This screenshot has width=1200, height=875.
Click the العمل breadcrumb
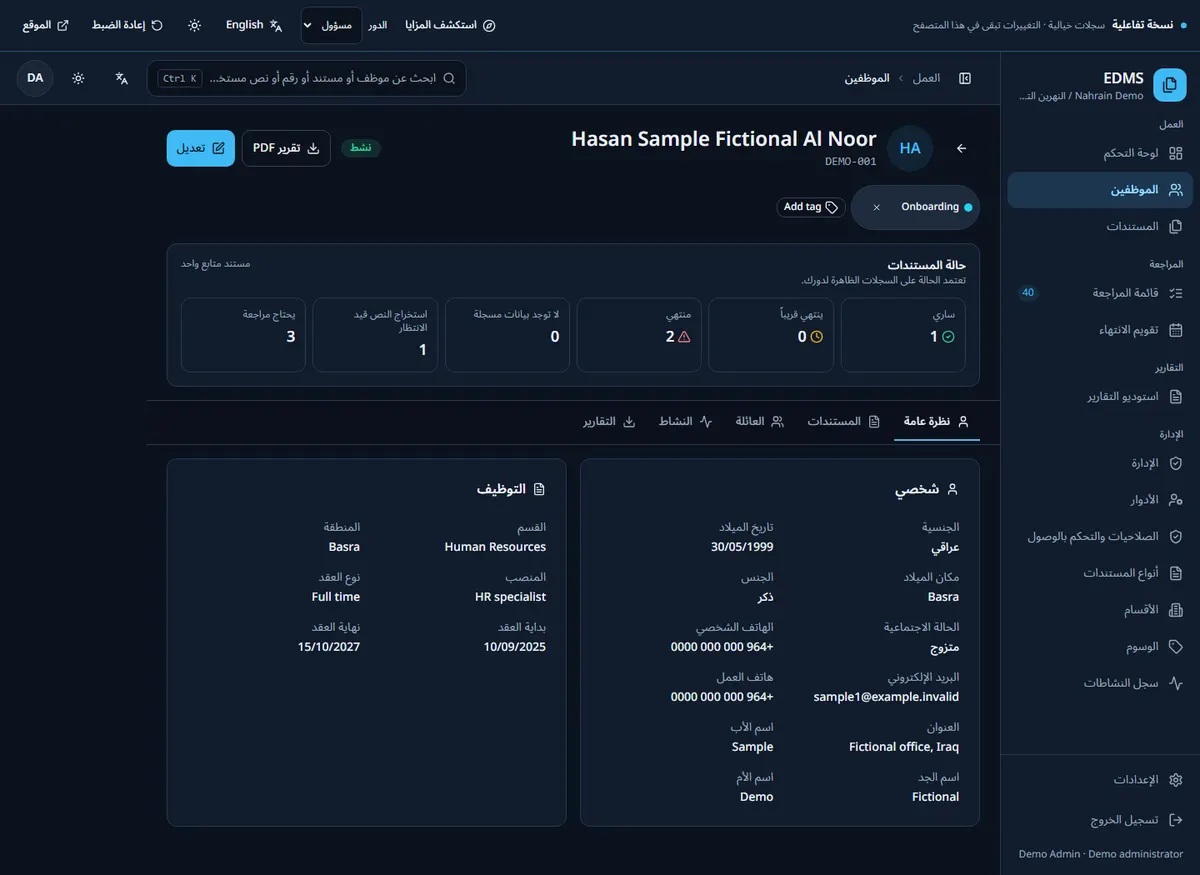coord(926,78)
